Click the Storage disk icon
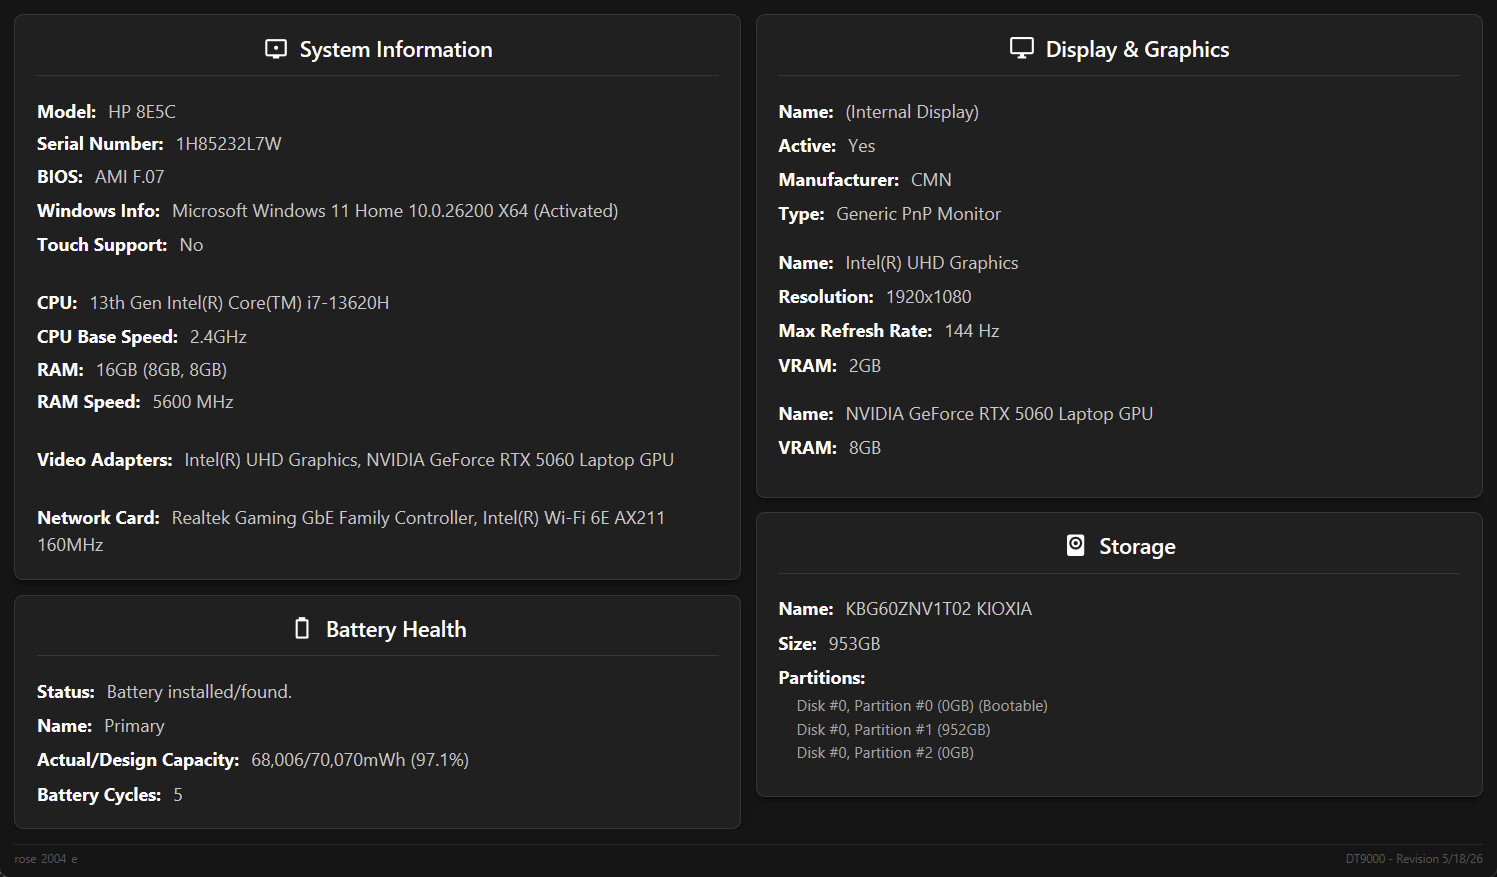The image size is (1497, 877). pyautogui.click(x=1076, y=545)
